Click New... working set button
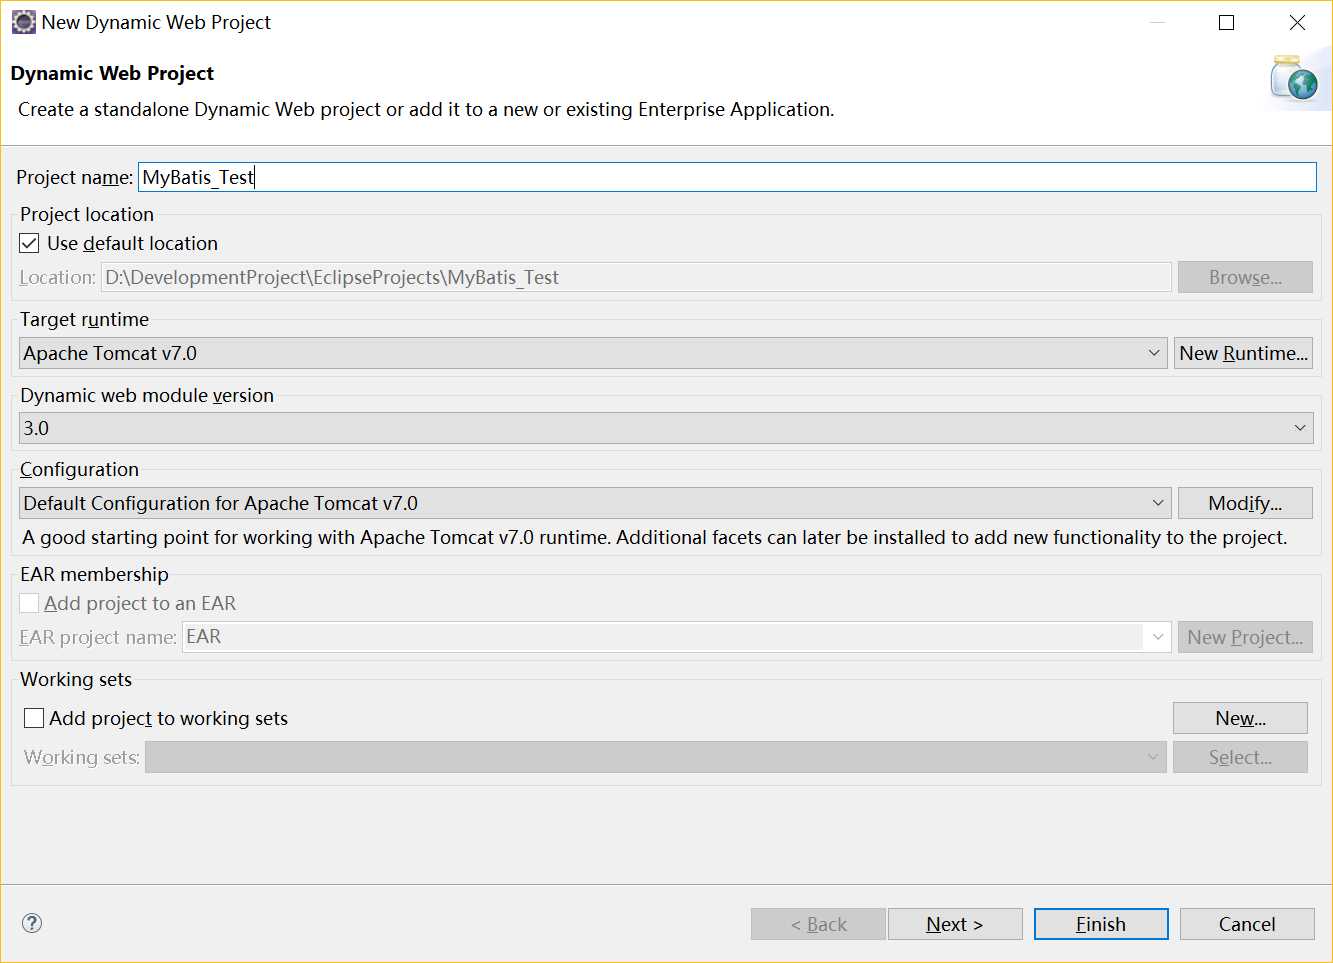The height and width of the screenshot is (963, 1333). [1240, 718]
